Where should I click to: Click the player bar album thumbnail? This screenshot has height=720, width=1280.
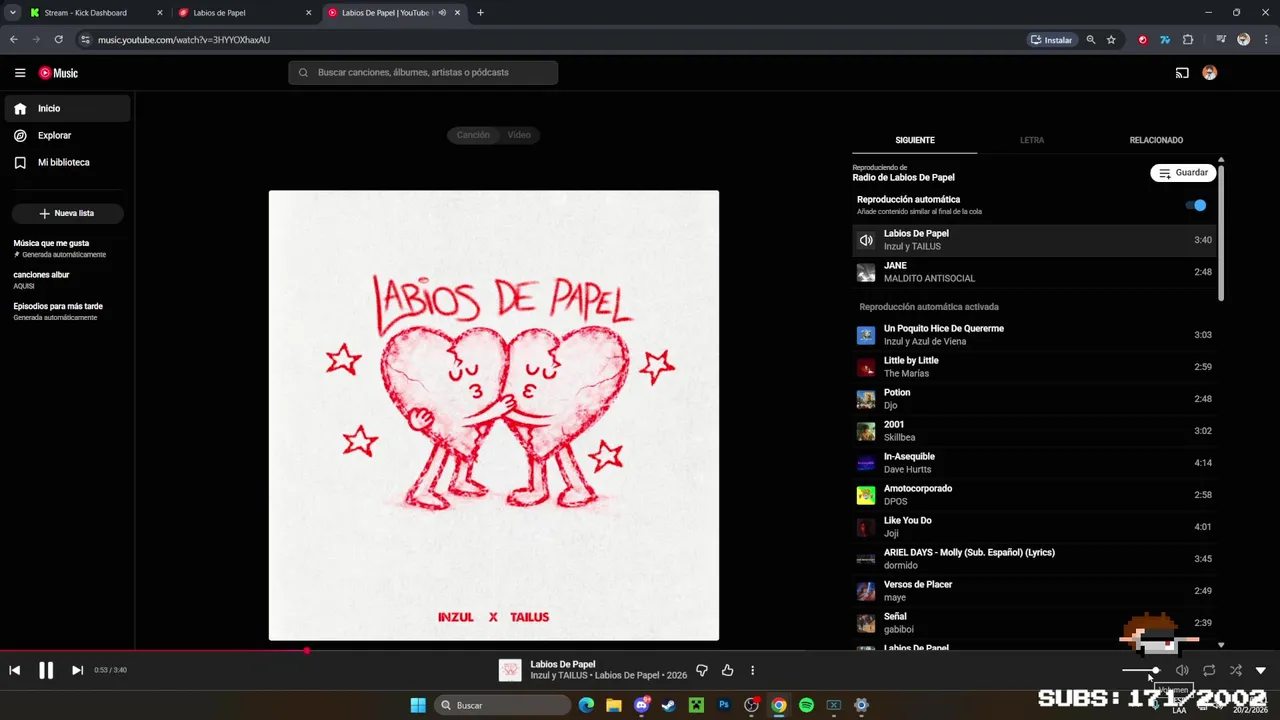(510, 670)
